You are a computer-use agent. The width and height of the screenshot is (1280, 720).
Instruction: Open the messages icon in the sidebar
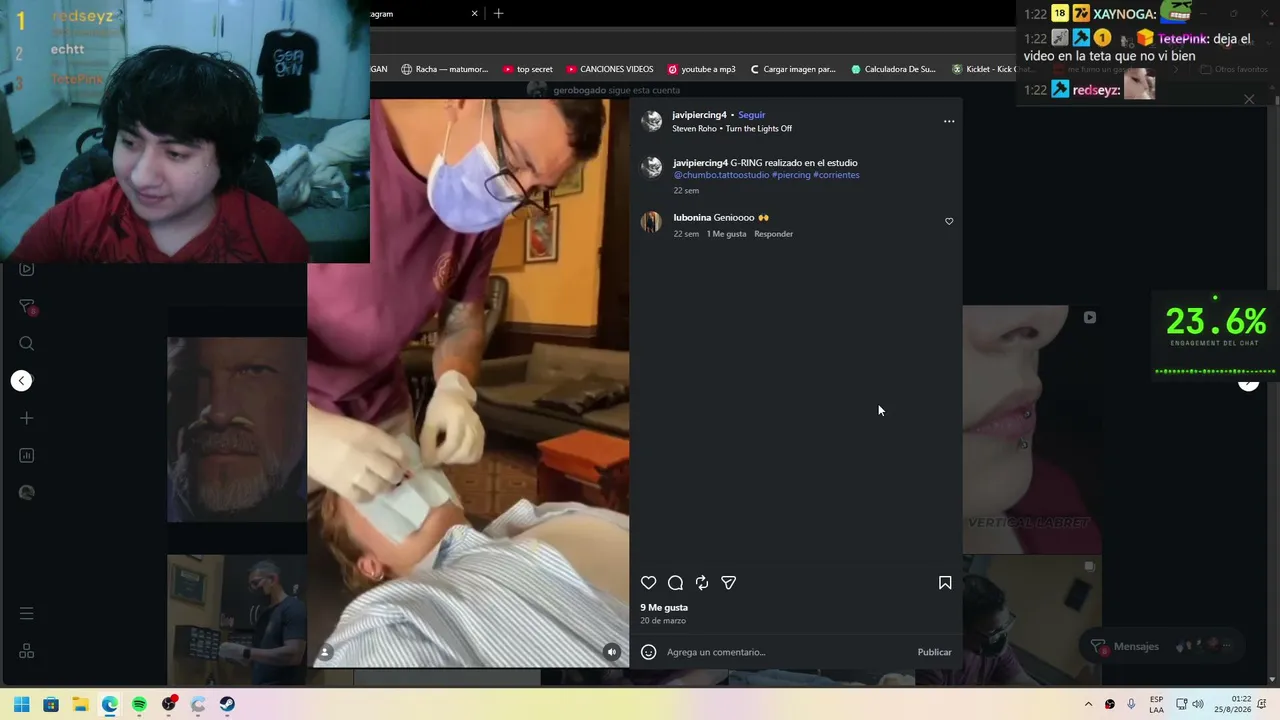click(27, 307)
